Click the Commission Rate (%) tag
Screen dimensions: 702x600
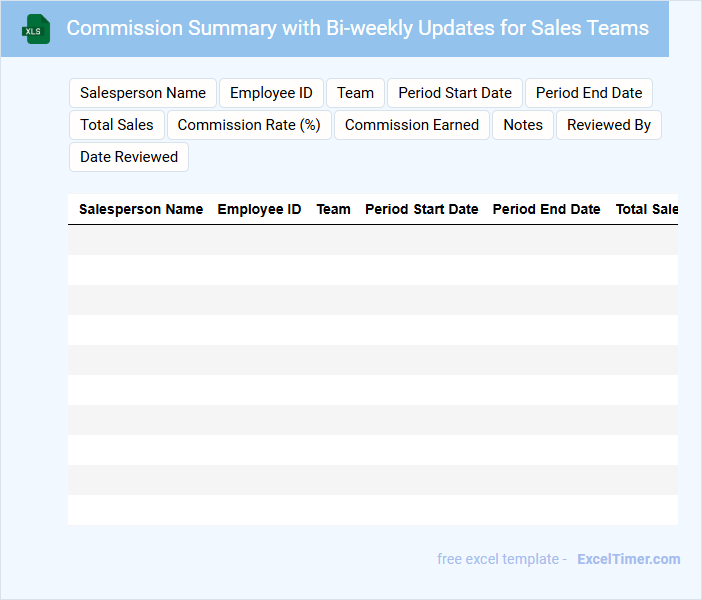tap(249, 125)
